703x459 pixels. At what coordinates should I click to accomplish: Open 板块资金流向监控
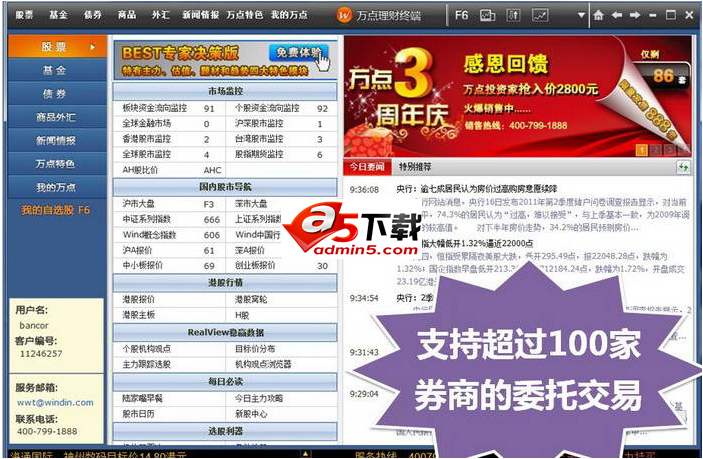[x=155, y=108]
